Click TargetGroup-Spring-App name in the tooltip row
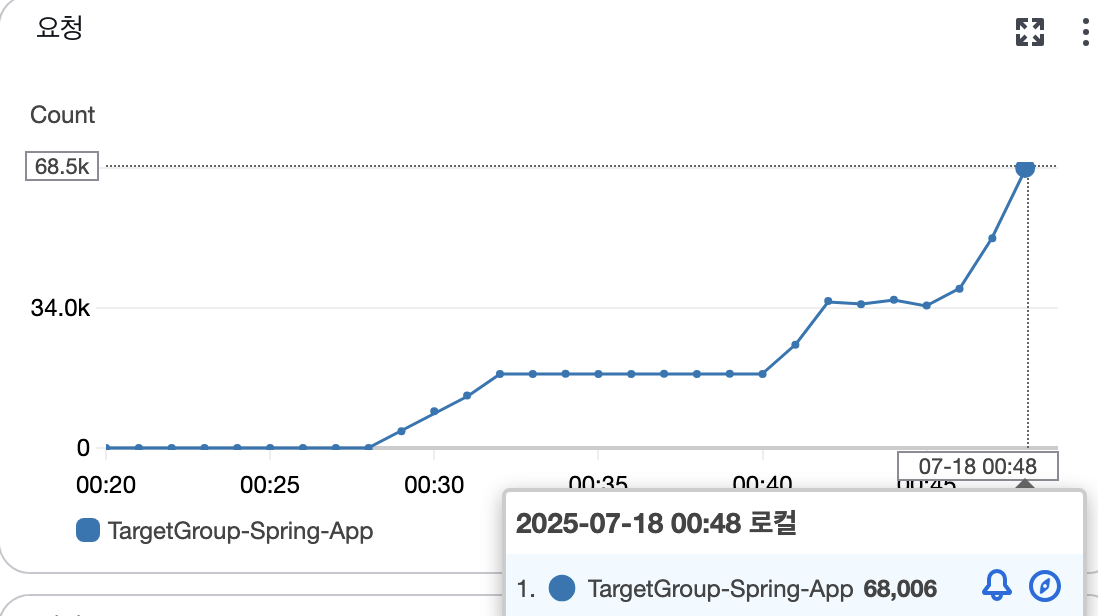 click(x=720, y=589)
